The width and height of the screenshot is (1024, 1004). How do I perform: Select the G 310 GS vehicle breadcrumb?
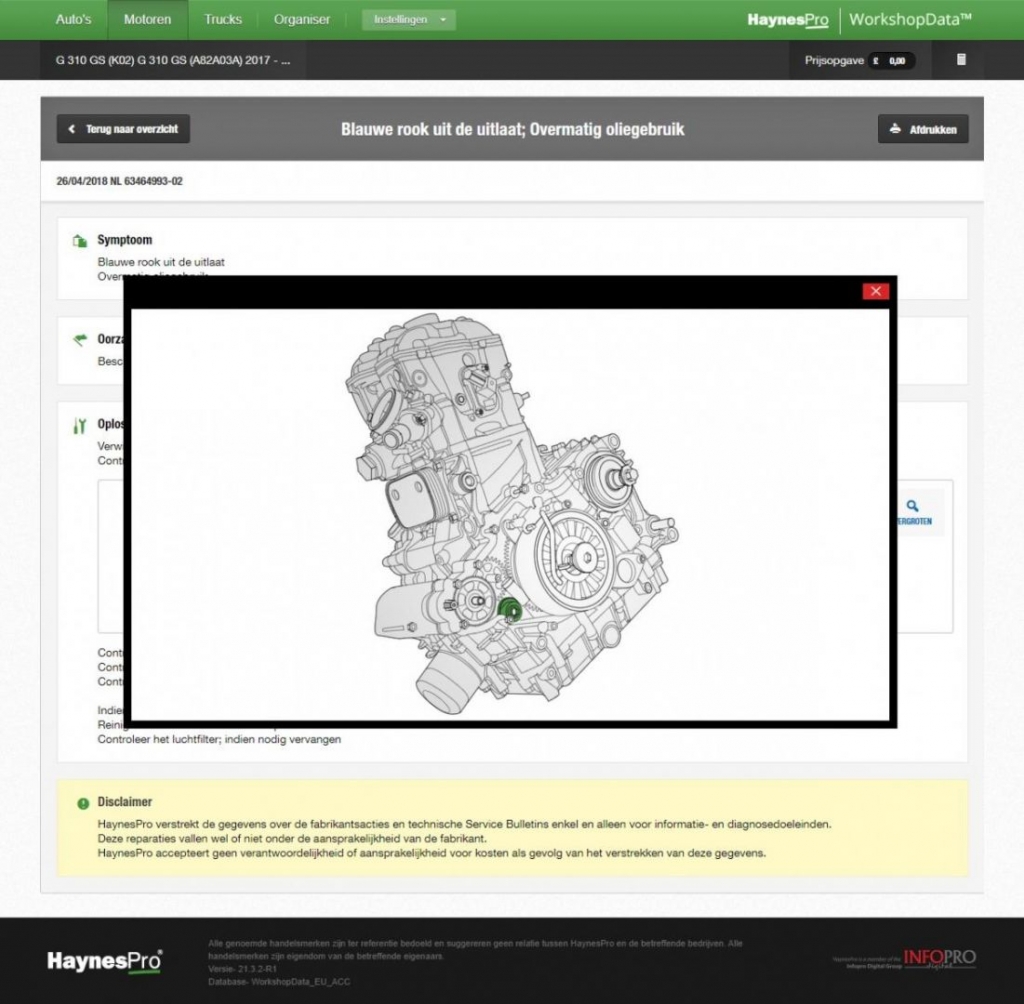[x=173, y=60]
